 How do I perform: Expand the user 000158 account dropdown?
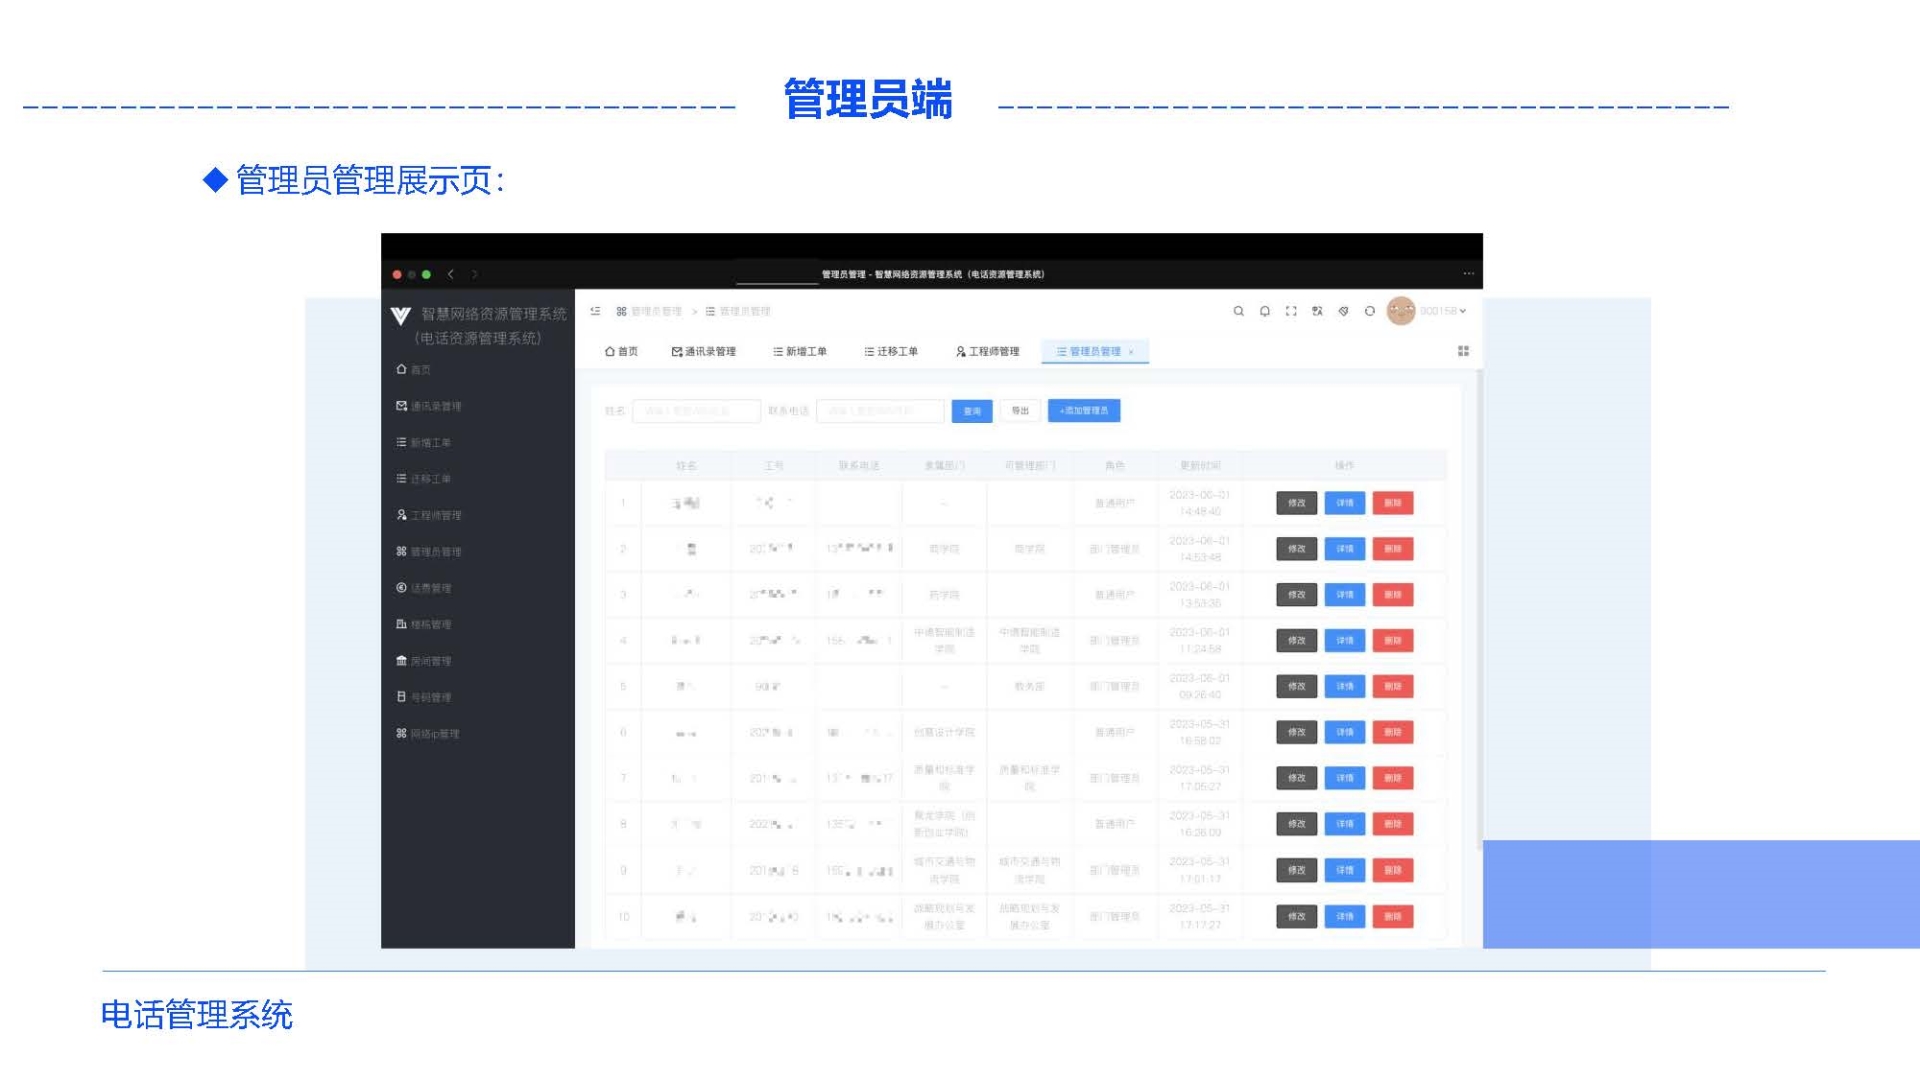point(1442,311)
